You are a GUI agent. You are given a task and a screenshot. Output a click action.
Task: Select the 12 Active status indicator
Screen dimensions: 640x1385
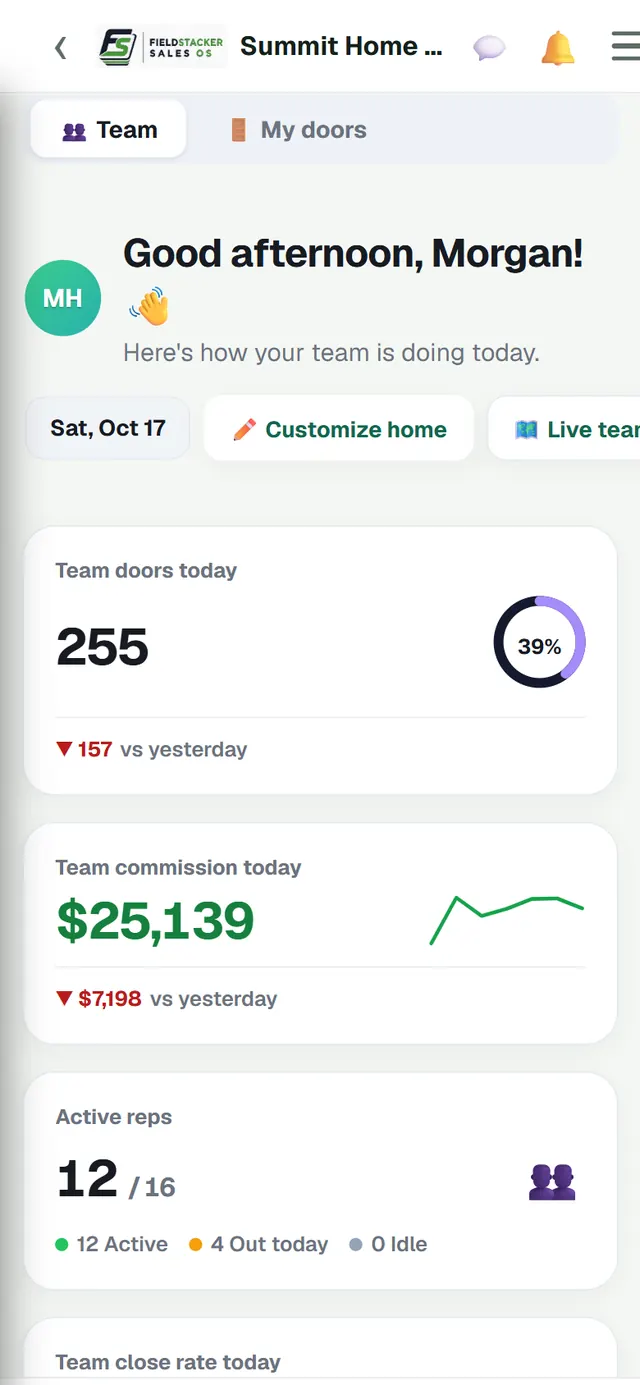[x=111, y=1244]
